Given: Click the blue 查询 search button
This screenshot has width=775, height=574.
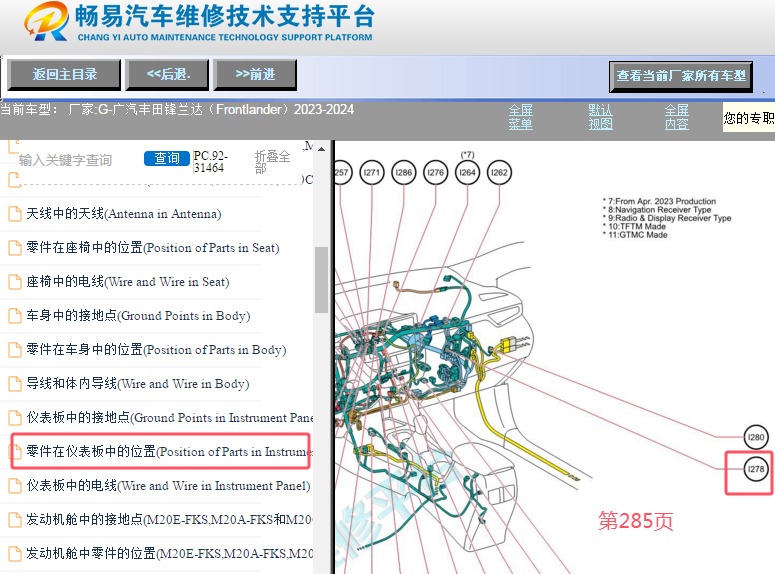Looking at the screenshot, I should (167, 158).
